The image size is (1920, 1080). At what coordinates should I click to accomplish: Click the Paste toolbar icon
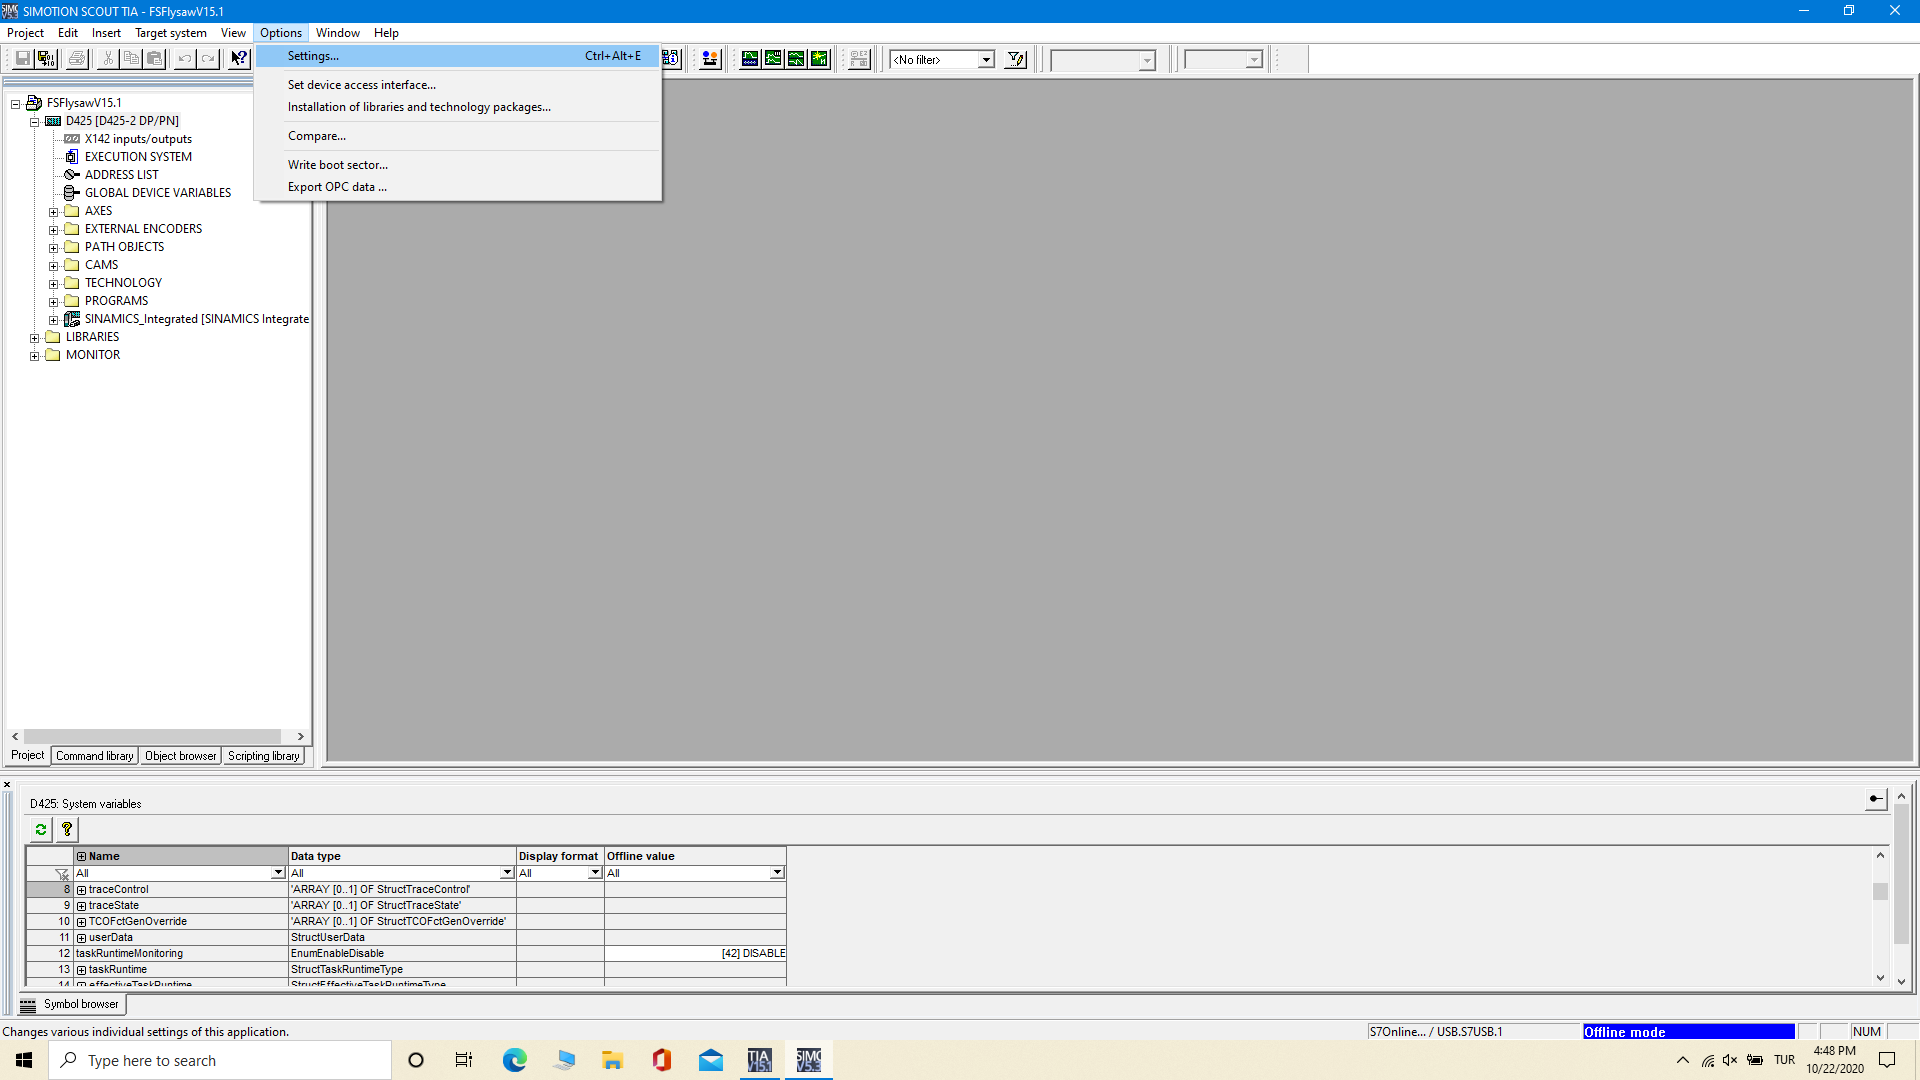[154, 58]
